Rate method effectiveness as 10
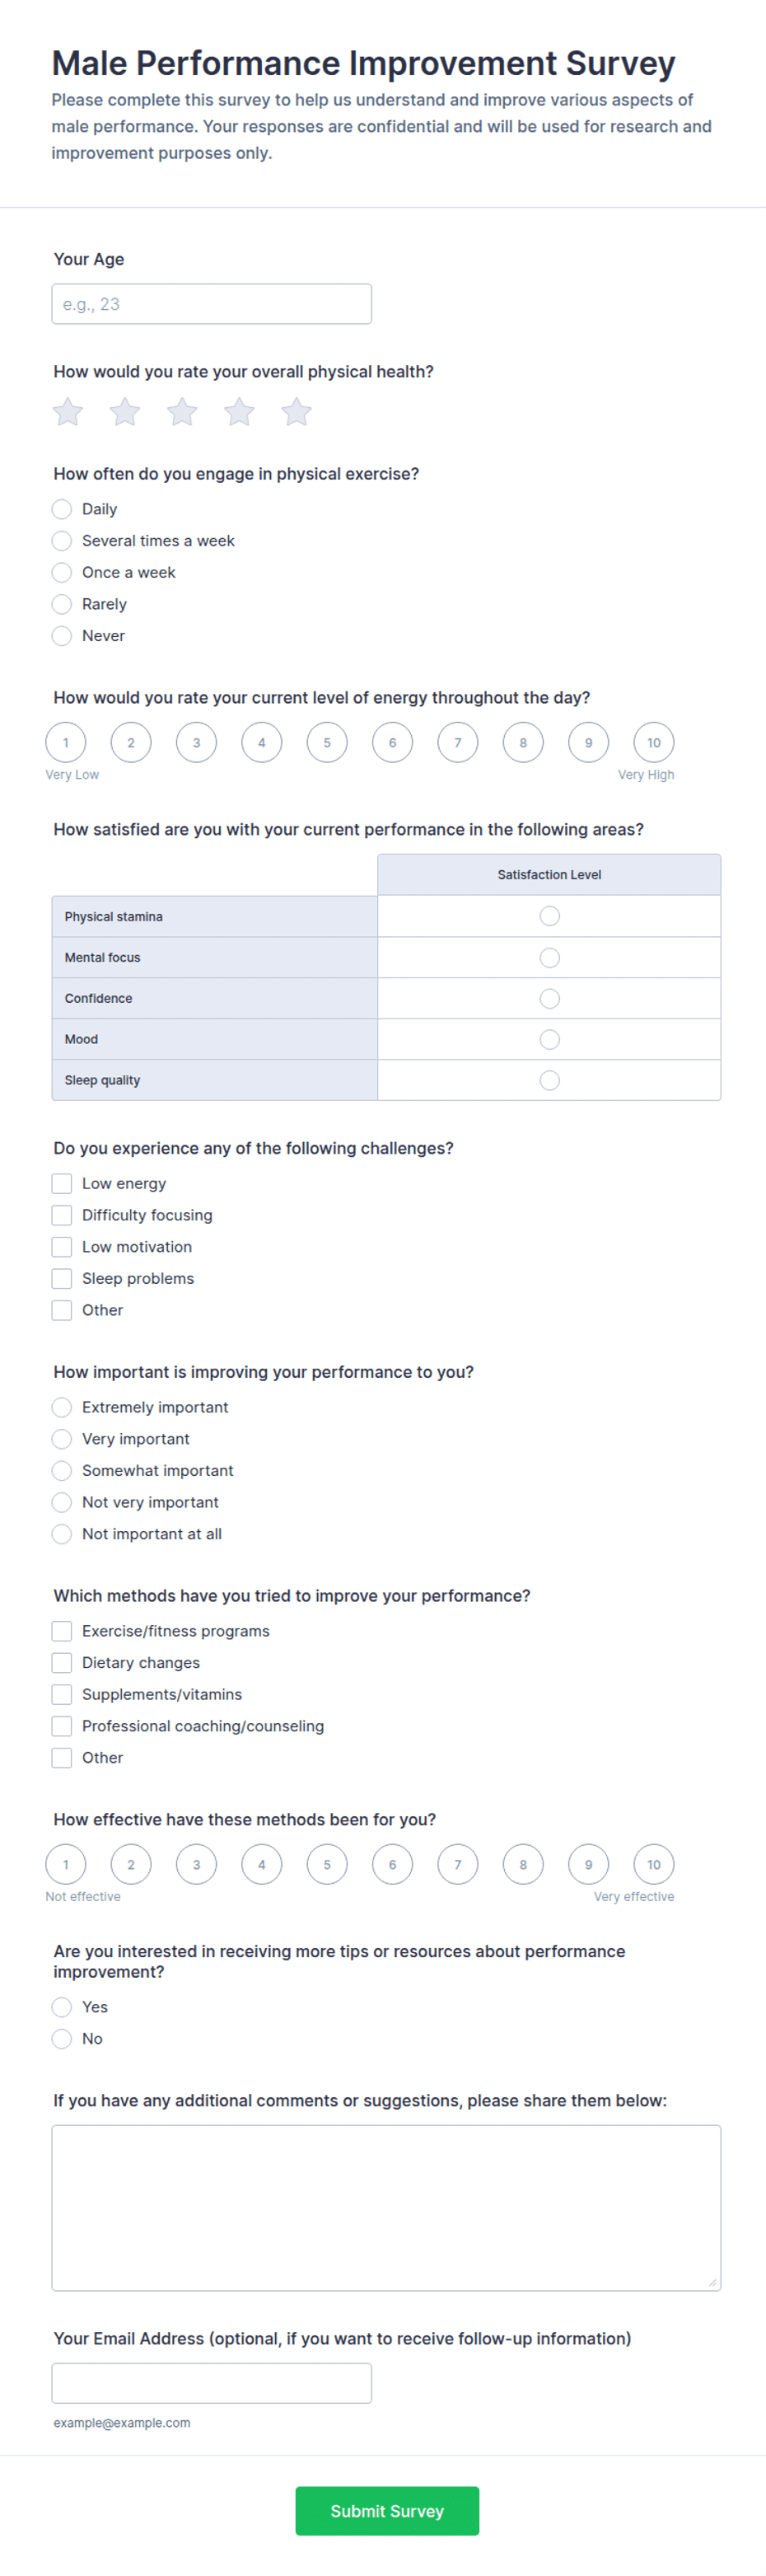Viewport: 766px width, 2576px height. point(654,1865)
